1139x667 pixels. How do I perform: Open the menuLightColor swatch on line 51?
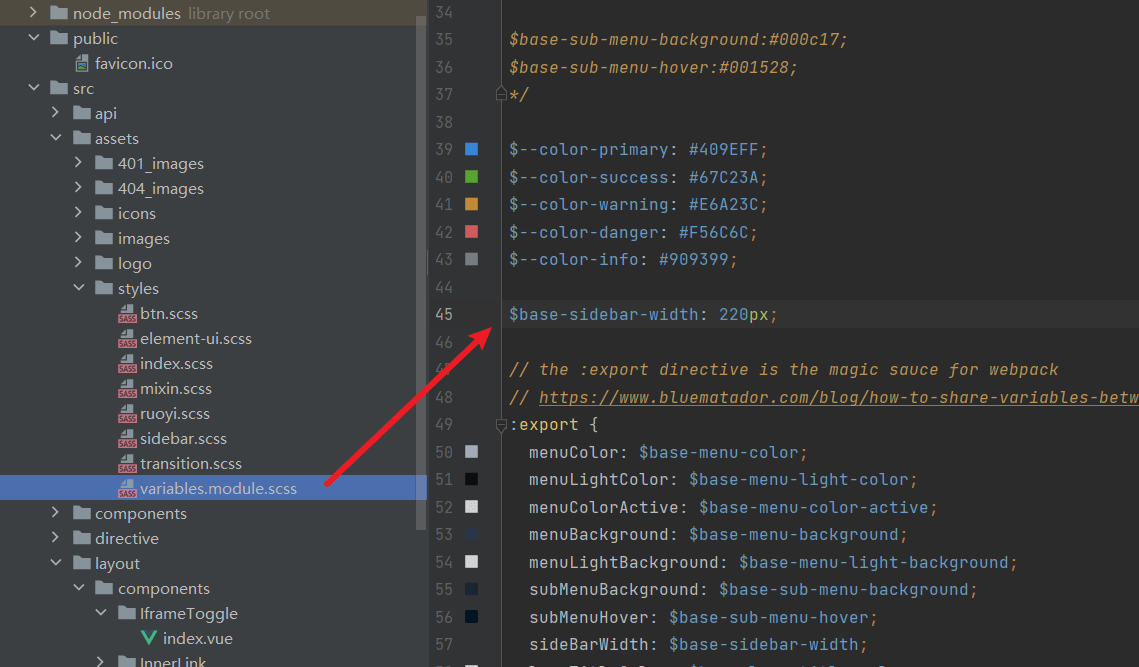tap(471, 479)
